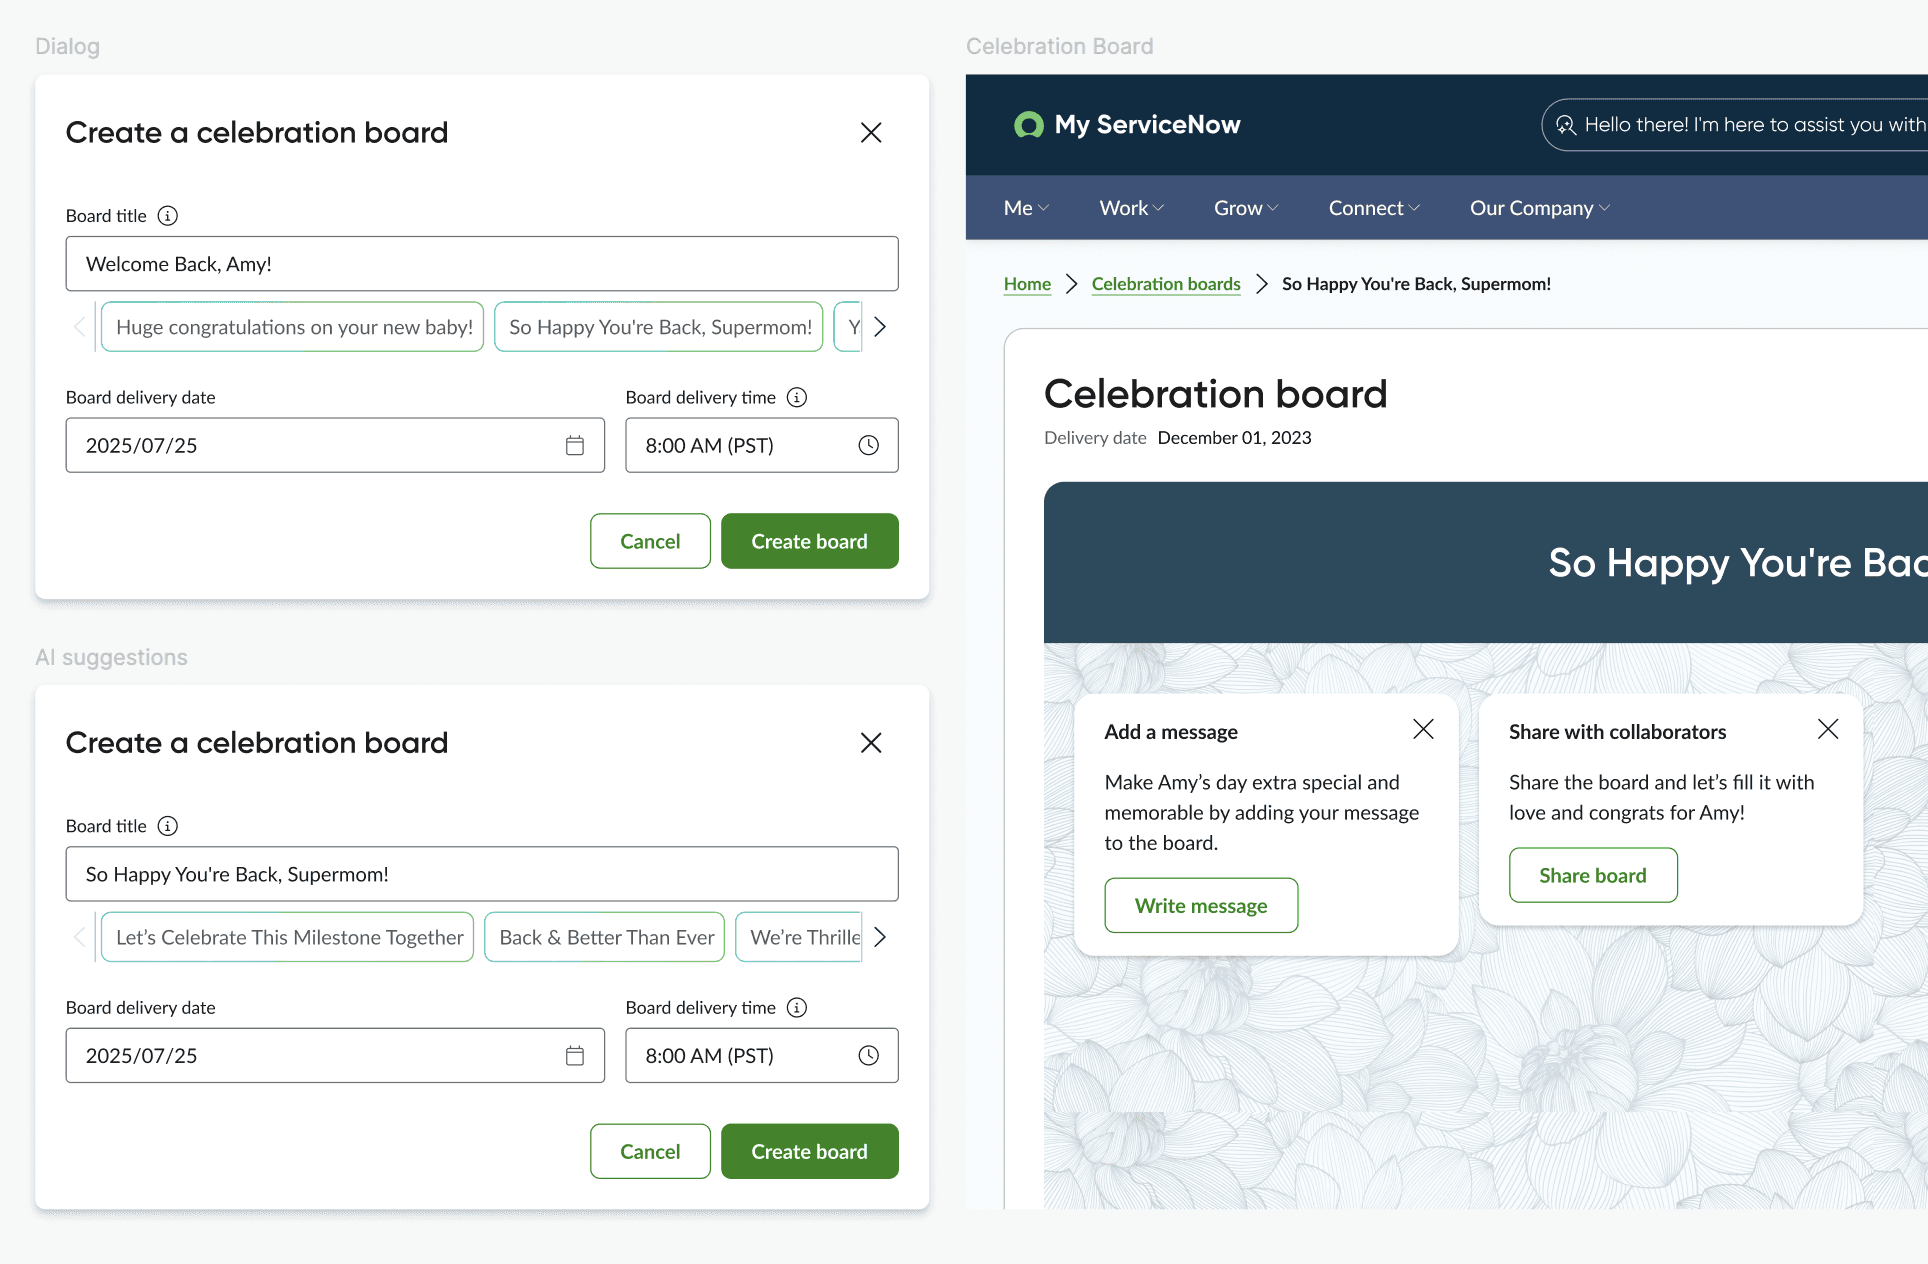This screenshot has height=1264, width=1928.
Task: Open the Grow navigation menu
Action: [x=1245, y=208]
